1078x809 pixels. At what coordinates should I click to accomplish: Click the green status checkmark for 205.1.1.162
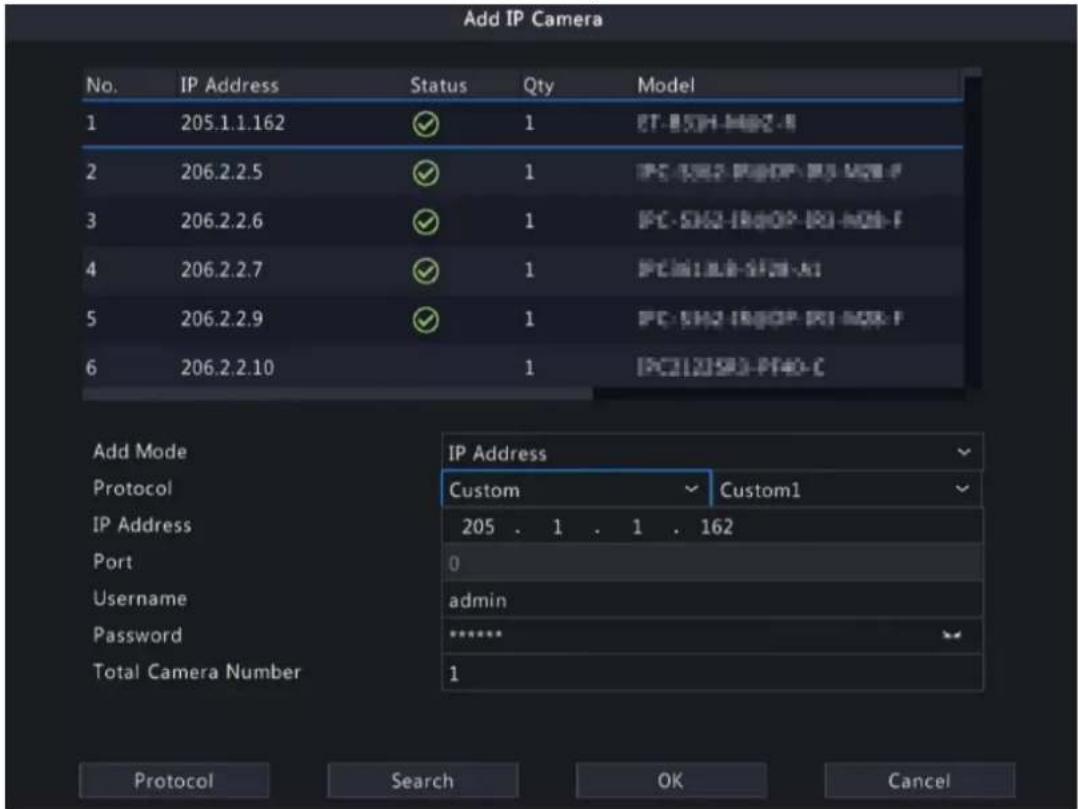(x=426, y=124)
